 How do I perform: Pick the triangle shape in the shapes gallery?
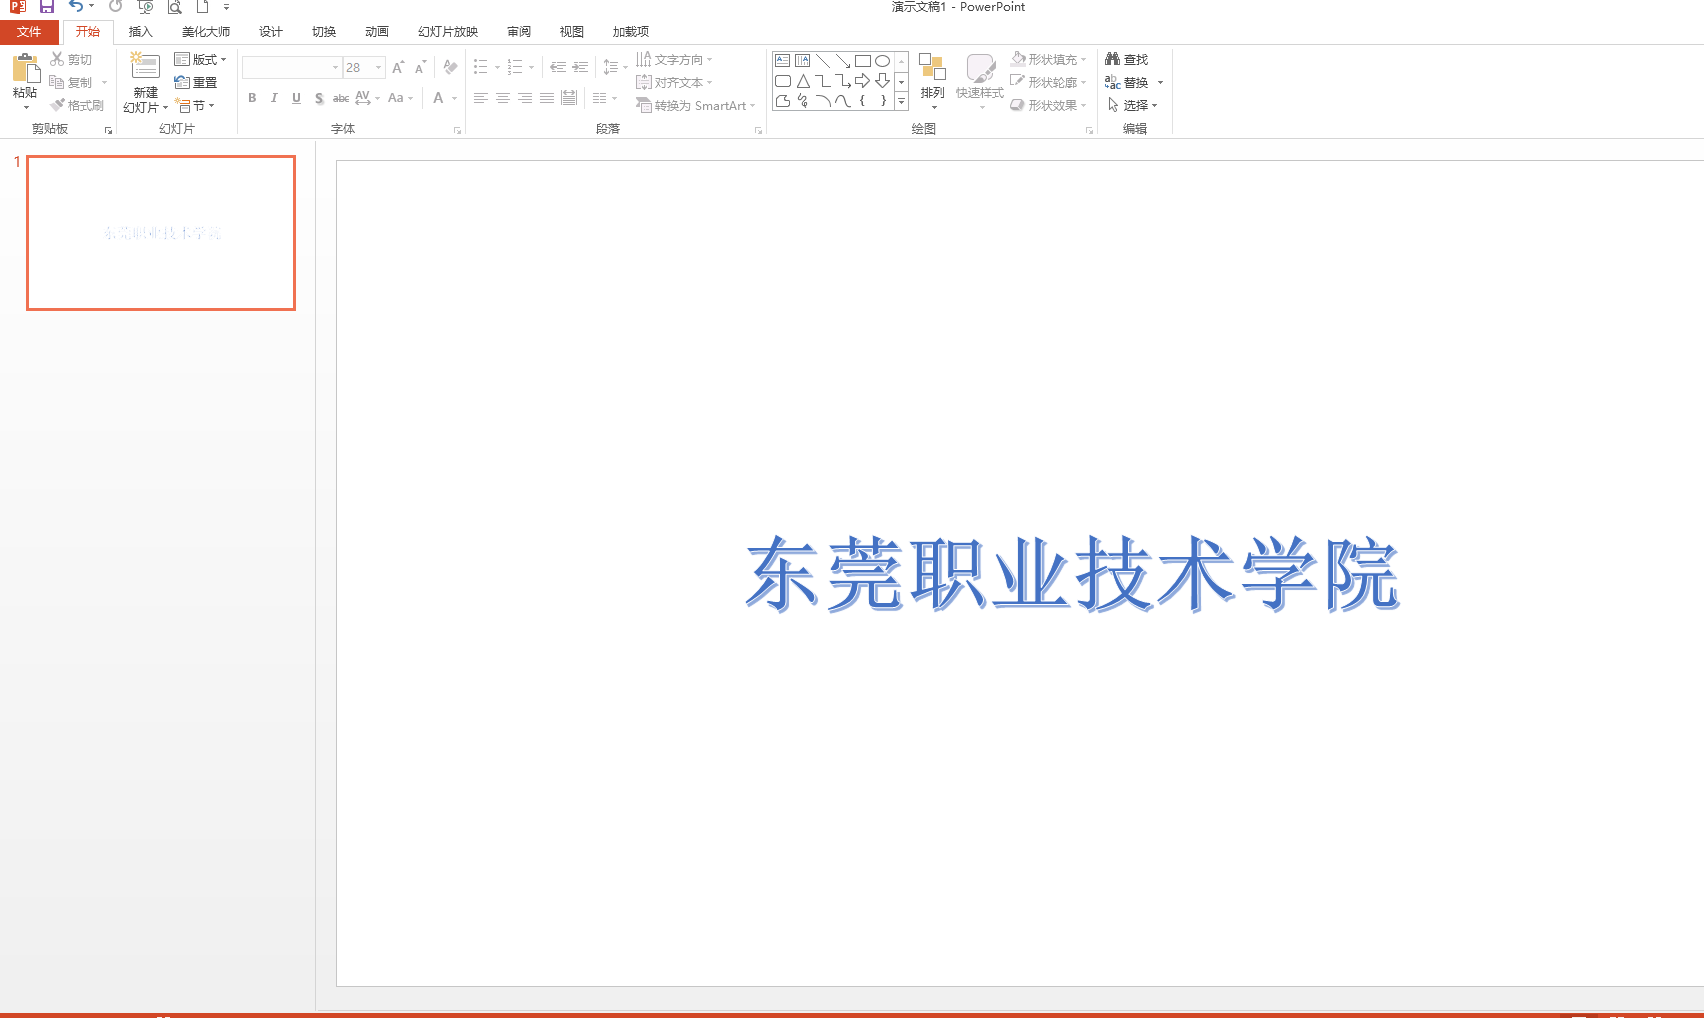coord(803,81)
